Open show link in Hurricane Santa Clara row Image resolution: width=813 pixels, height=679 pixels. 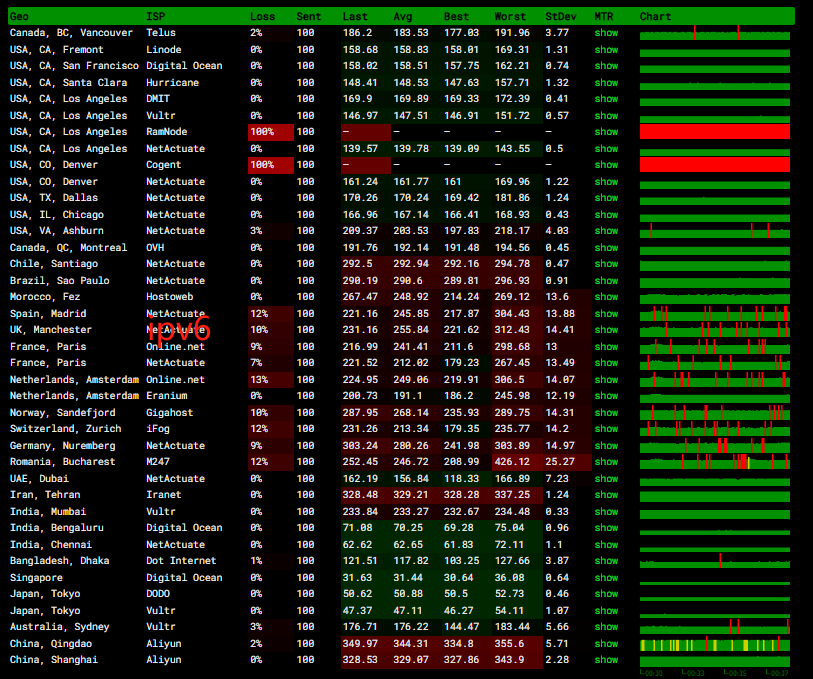(606, 82)
